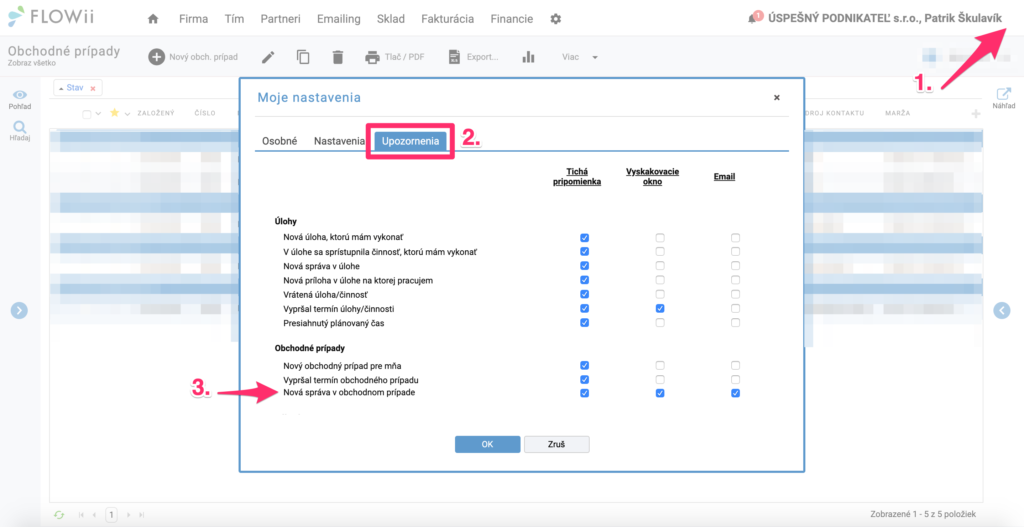
Task: Cancel with the Zruš button
Action: tap(556, 444)
